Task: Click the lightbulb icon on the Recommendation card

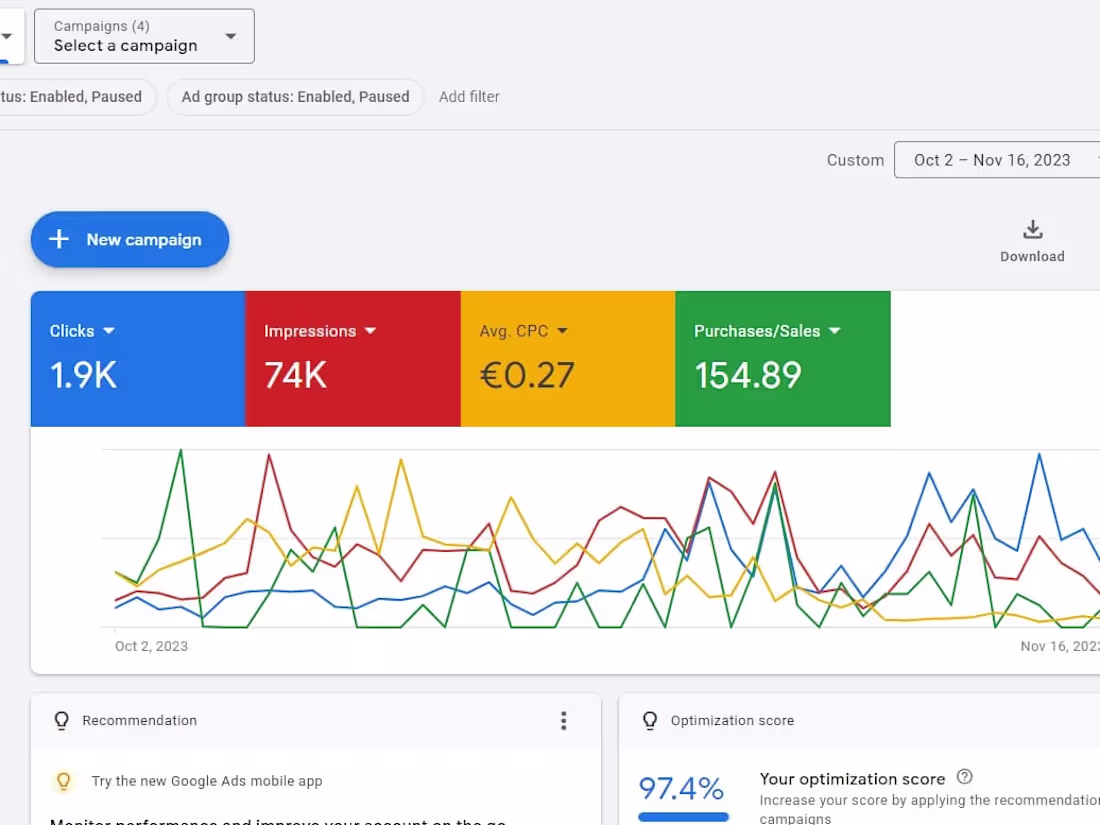Action: [x=61, y=720]
